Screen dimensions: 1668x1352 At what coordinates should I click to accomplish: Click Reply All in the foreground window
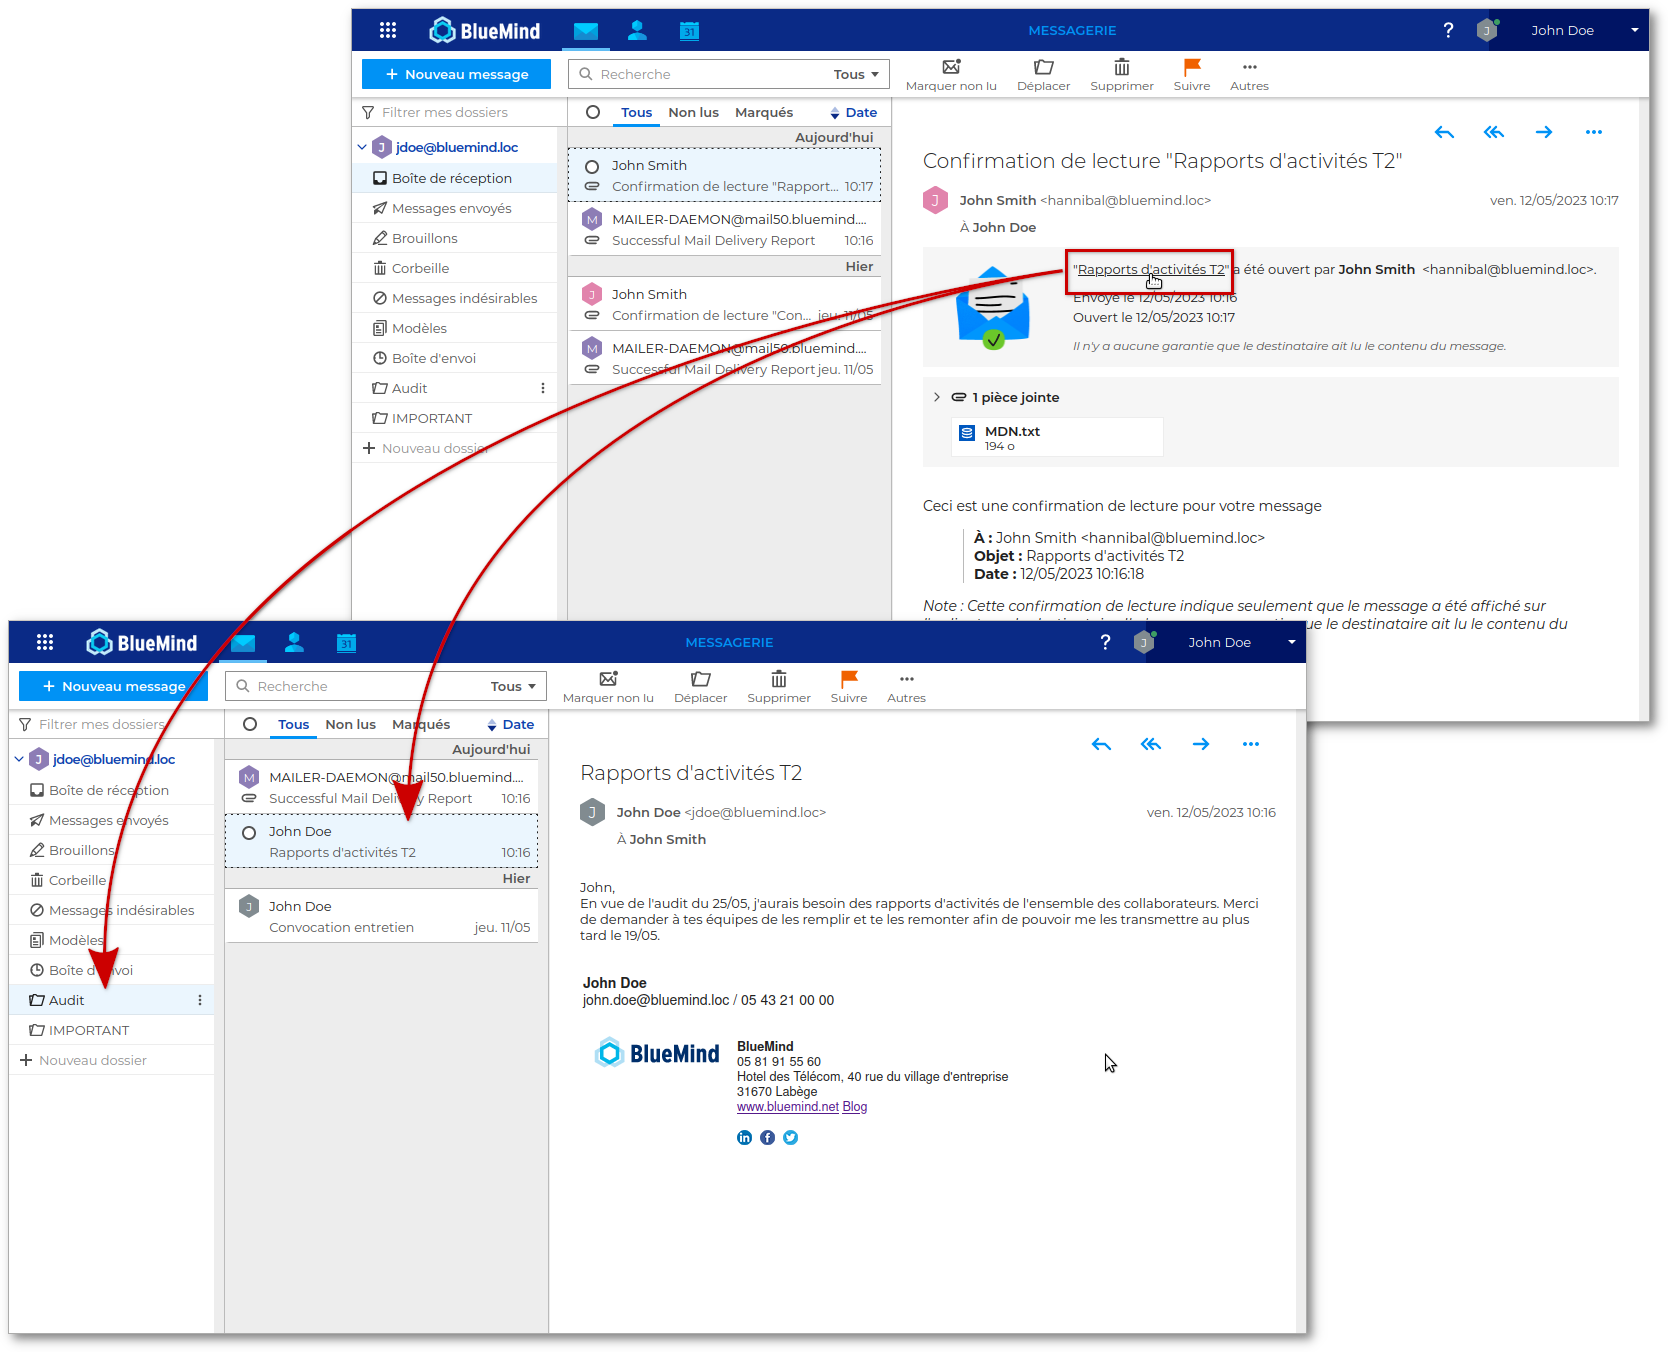pyautogui.click(x=1150, y=744)
